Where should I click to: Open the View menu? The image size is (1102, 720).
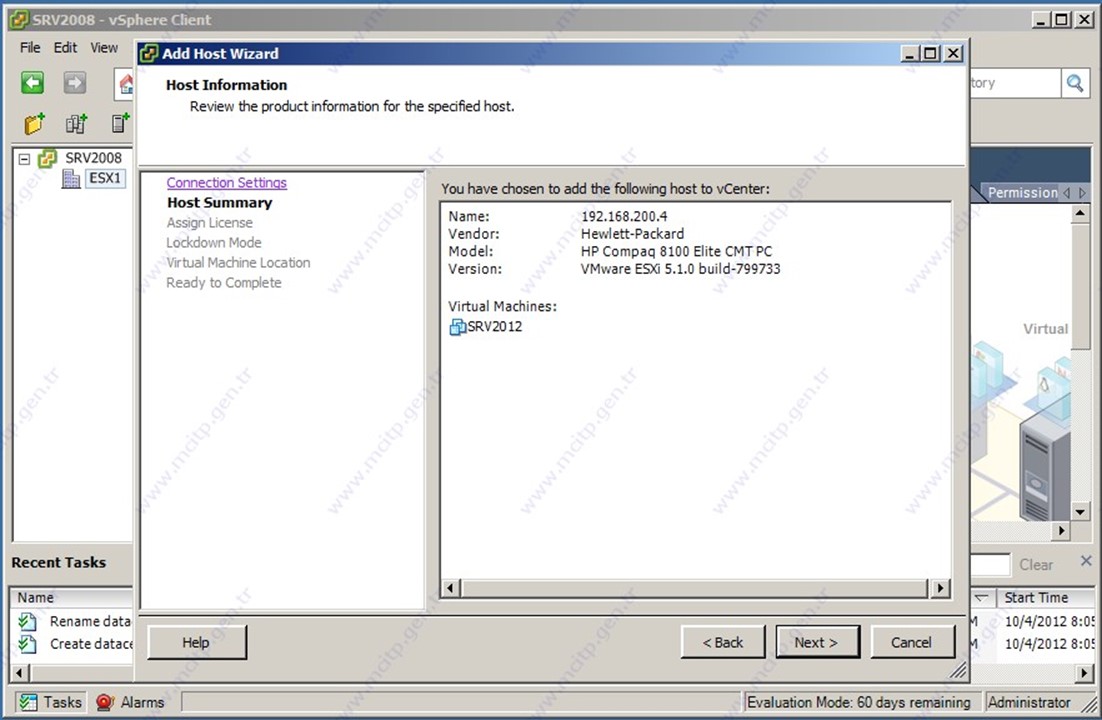(104, 48)
